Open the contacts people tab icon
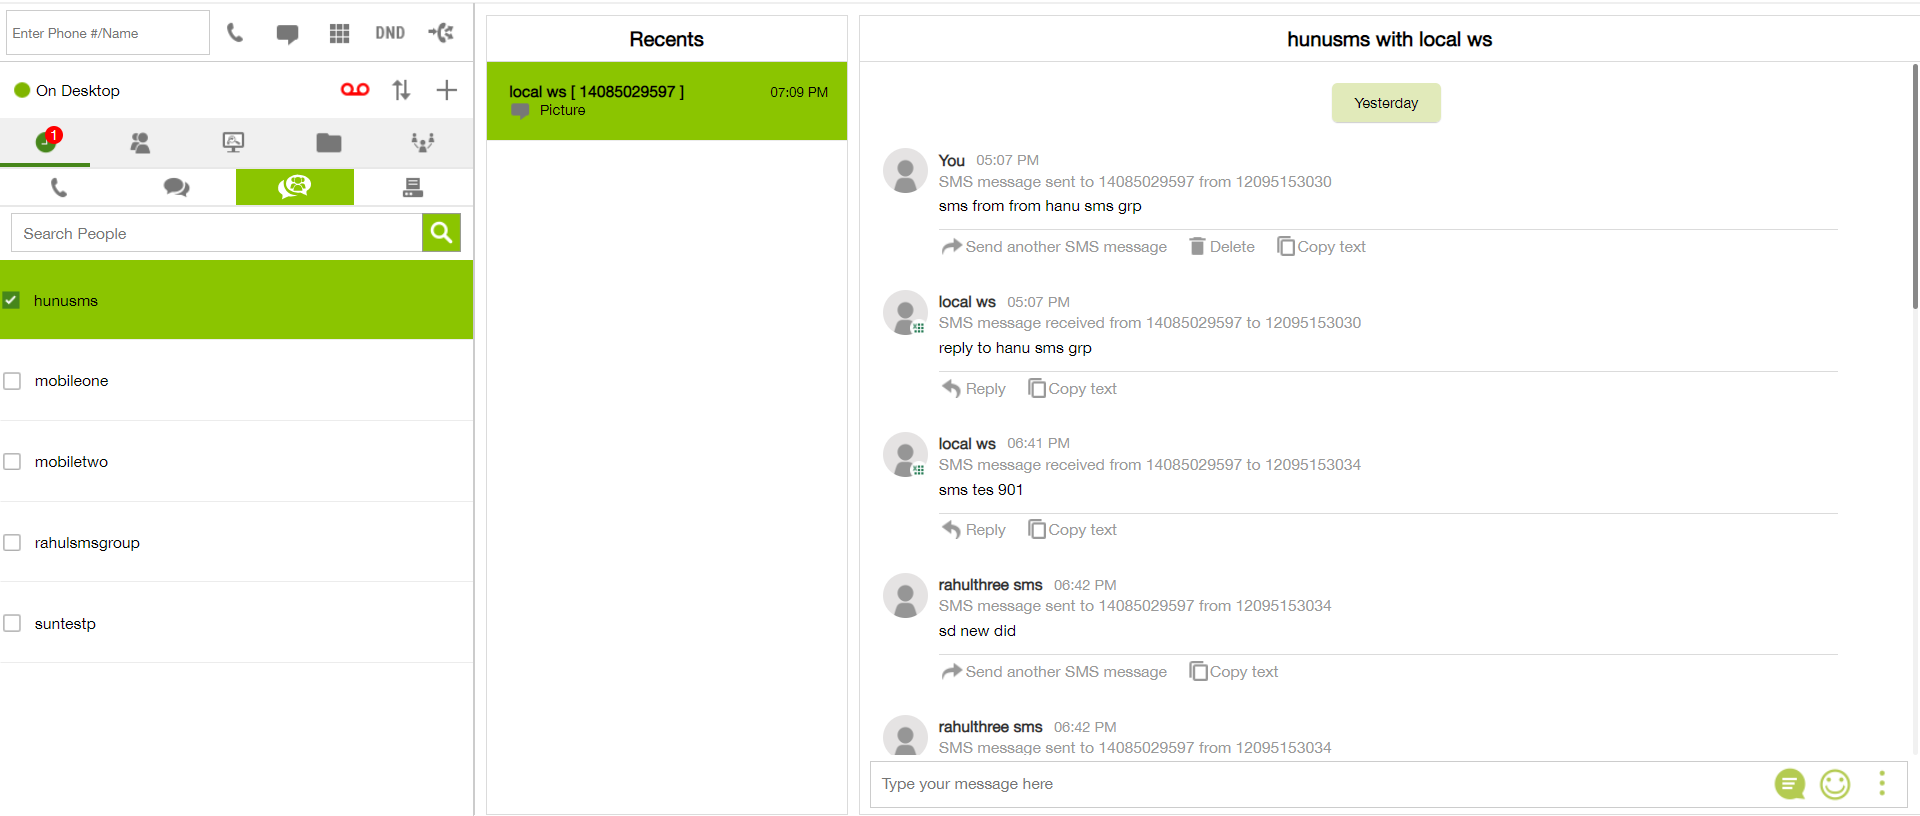Screen dimensions: 1920x816 [140, 143]
